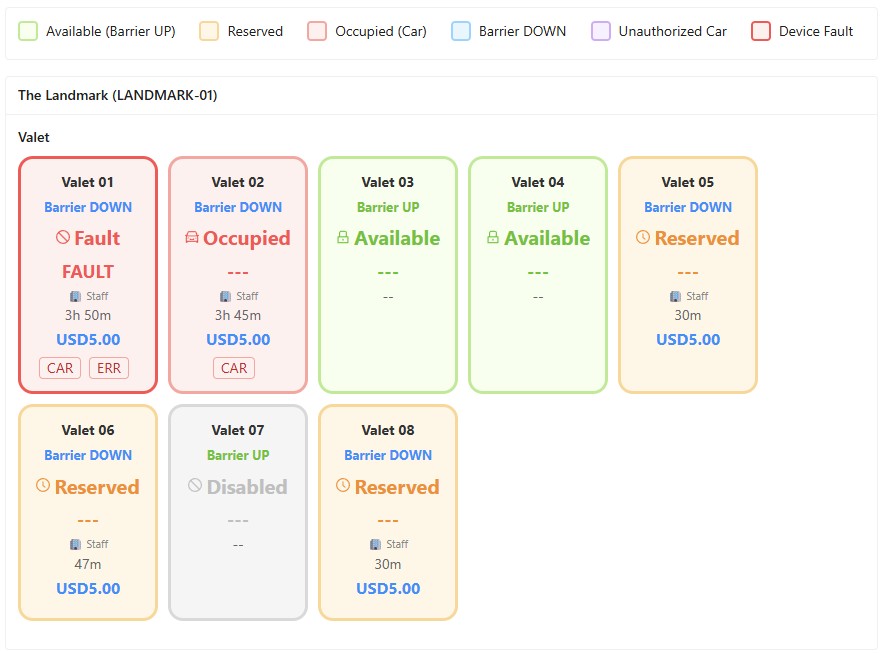Click the lock icon on Valet 04

[x=493, y=239]
